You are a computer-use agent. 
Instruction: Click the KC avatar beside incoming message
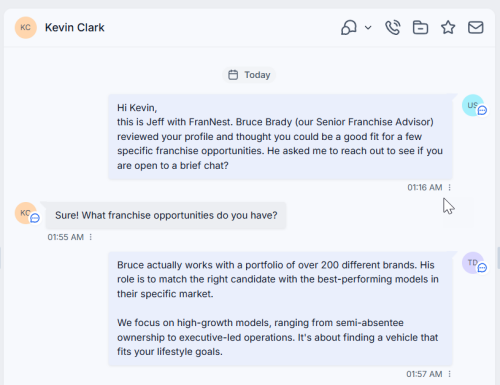[x=26, y=213]
